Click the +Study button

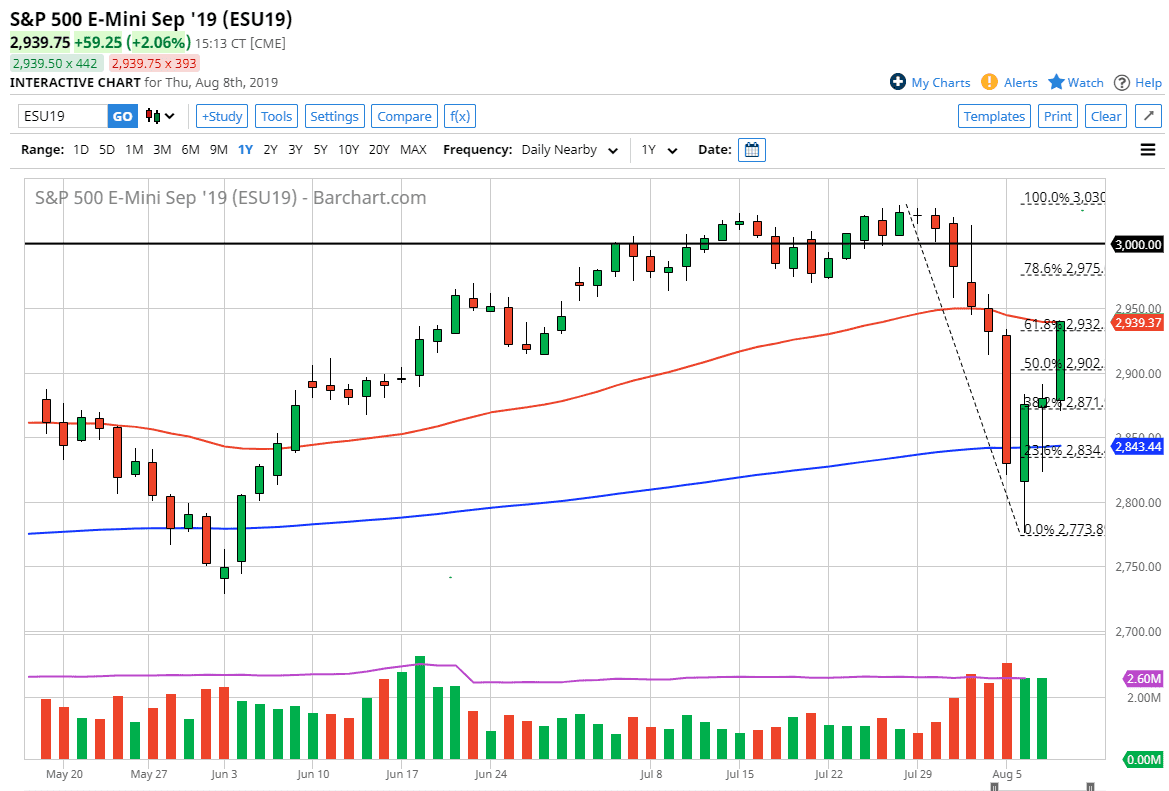pos(221,116)
